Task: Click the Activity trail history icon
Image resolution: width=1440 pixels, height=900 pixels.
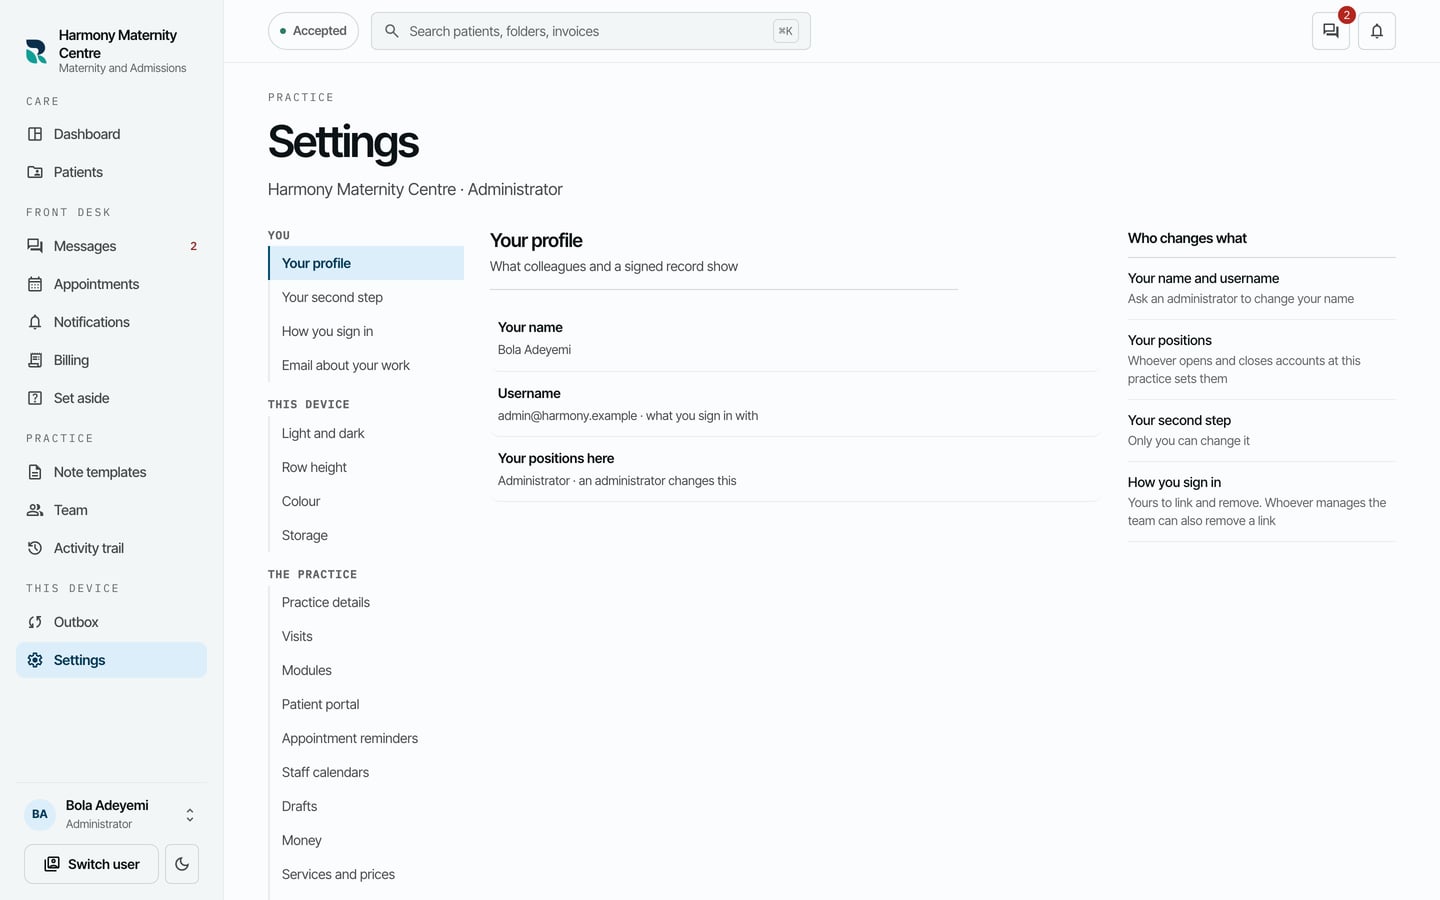Action: (35, 548)
